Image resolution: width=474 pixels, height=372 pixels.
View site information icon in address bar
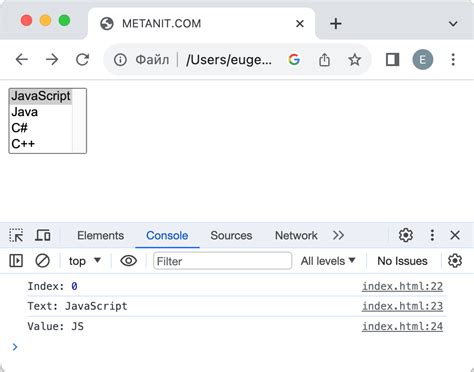[x=120, y=60]
